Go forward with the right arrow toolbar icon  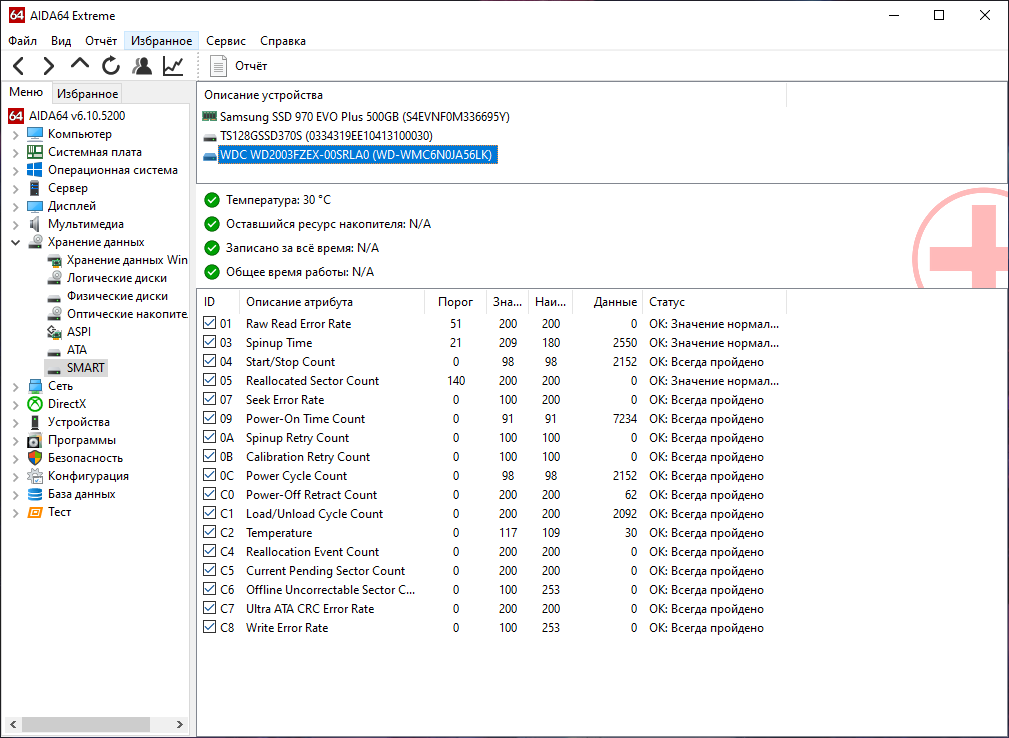click(x=49, y=66)
